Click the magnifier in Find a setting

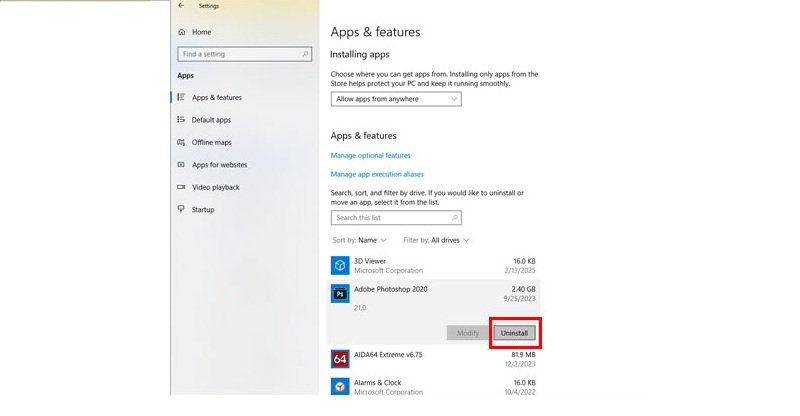305,54
